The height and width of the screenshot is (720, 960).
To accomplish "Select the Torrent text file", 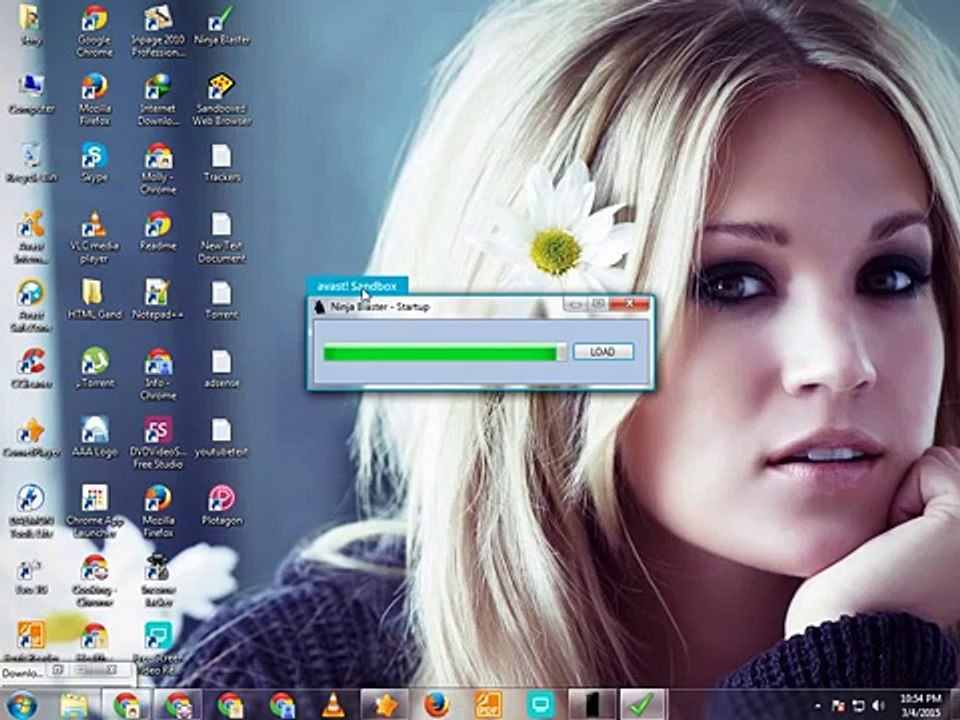I will [222, 299].
